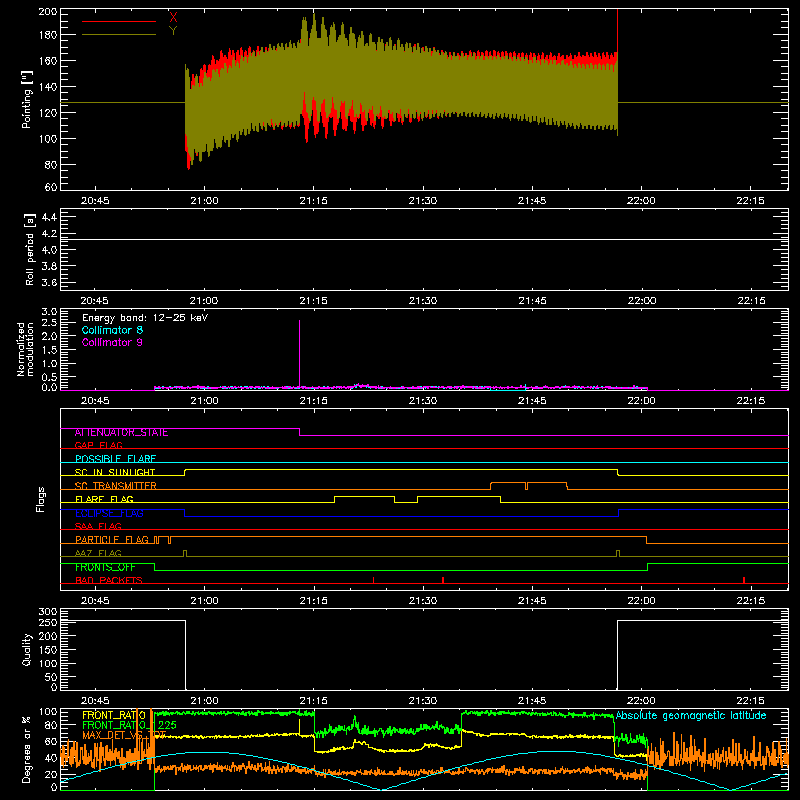Click the "Roll period [s]" axis title
The height and width of the screenshot is (800, 800).
pos(30,249)
